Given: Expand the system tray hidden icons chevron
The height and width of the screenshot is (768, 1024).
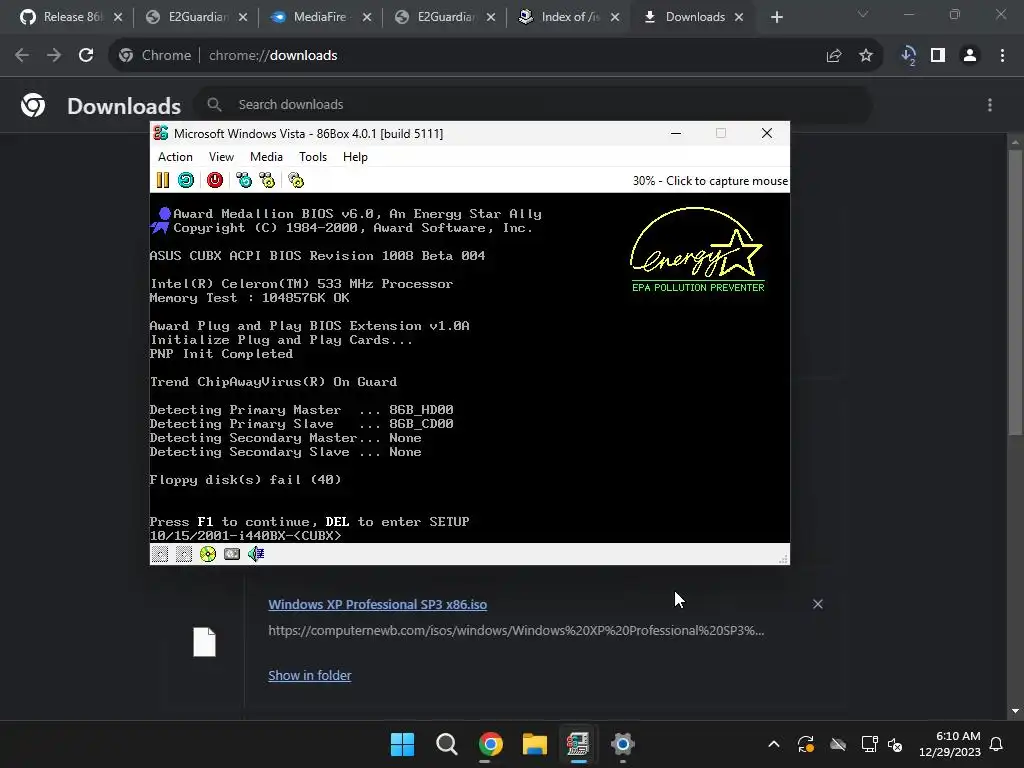Looking at the screenshot, I should click(x=774, y=744).
